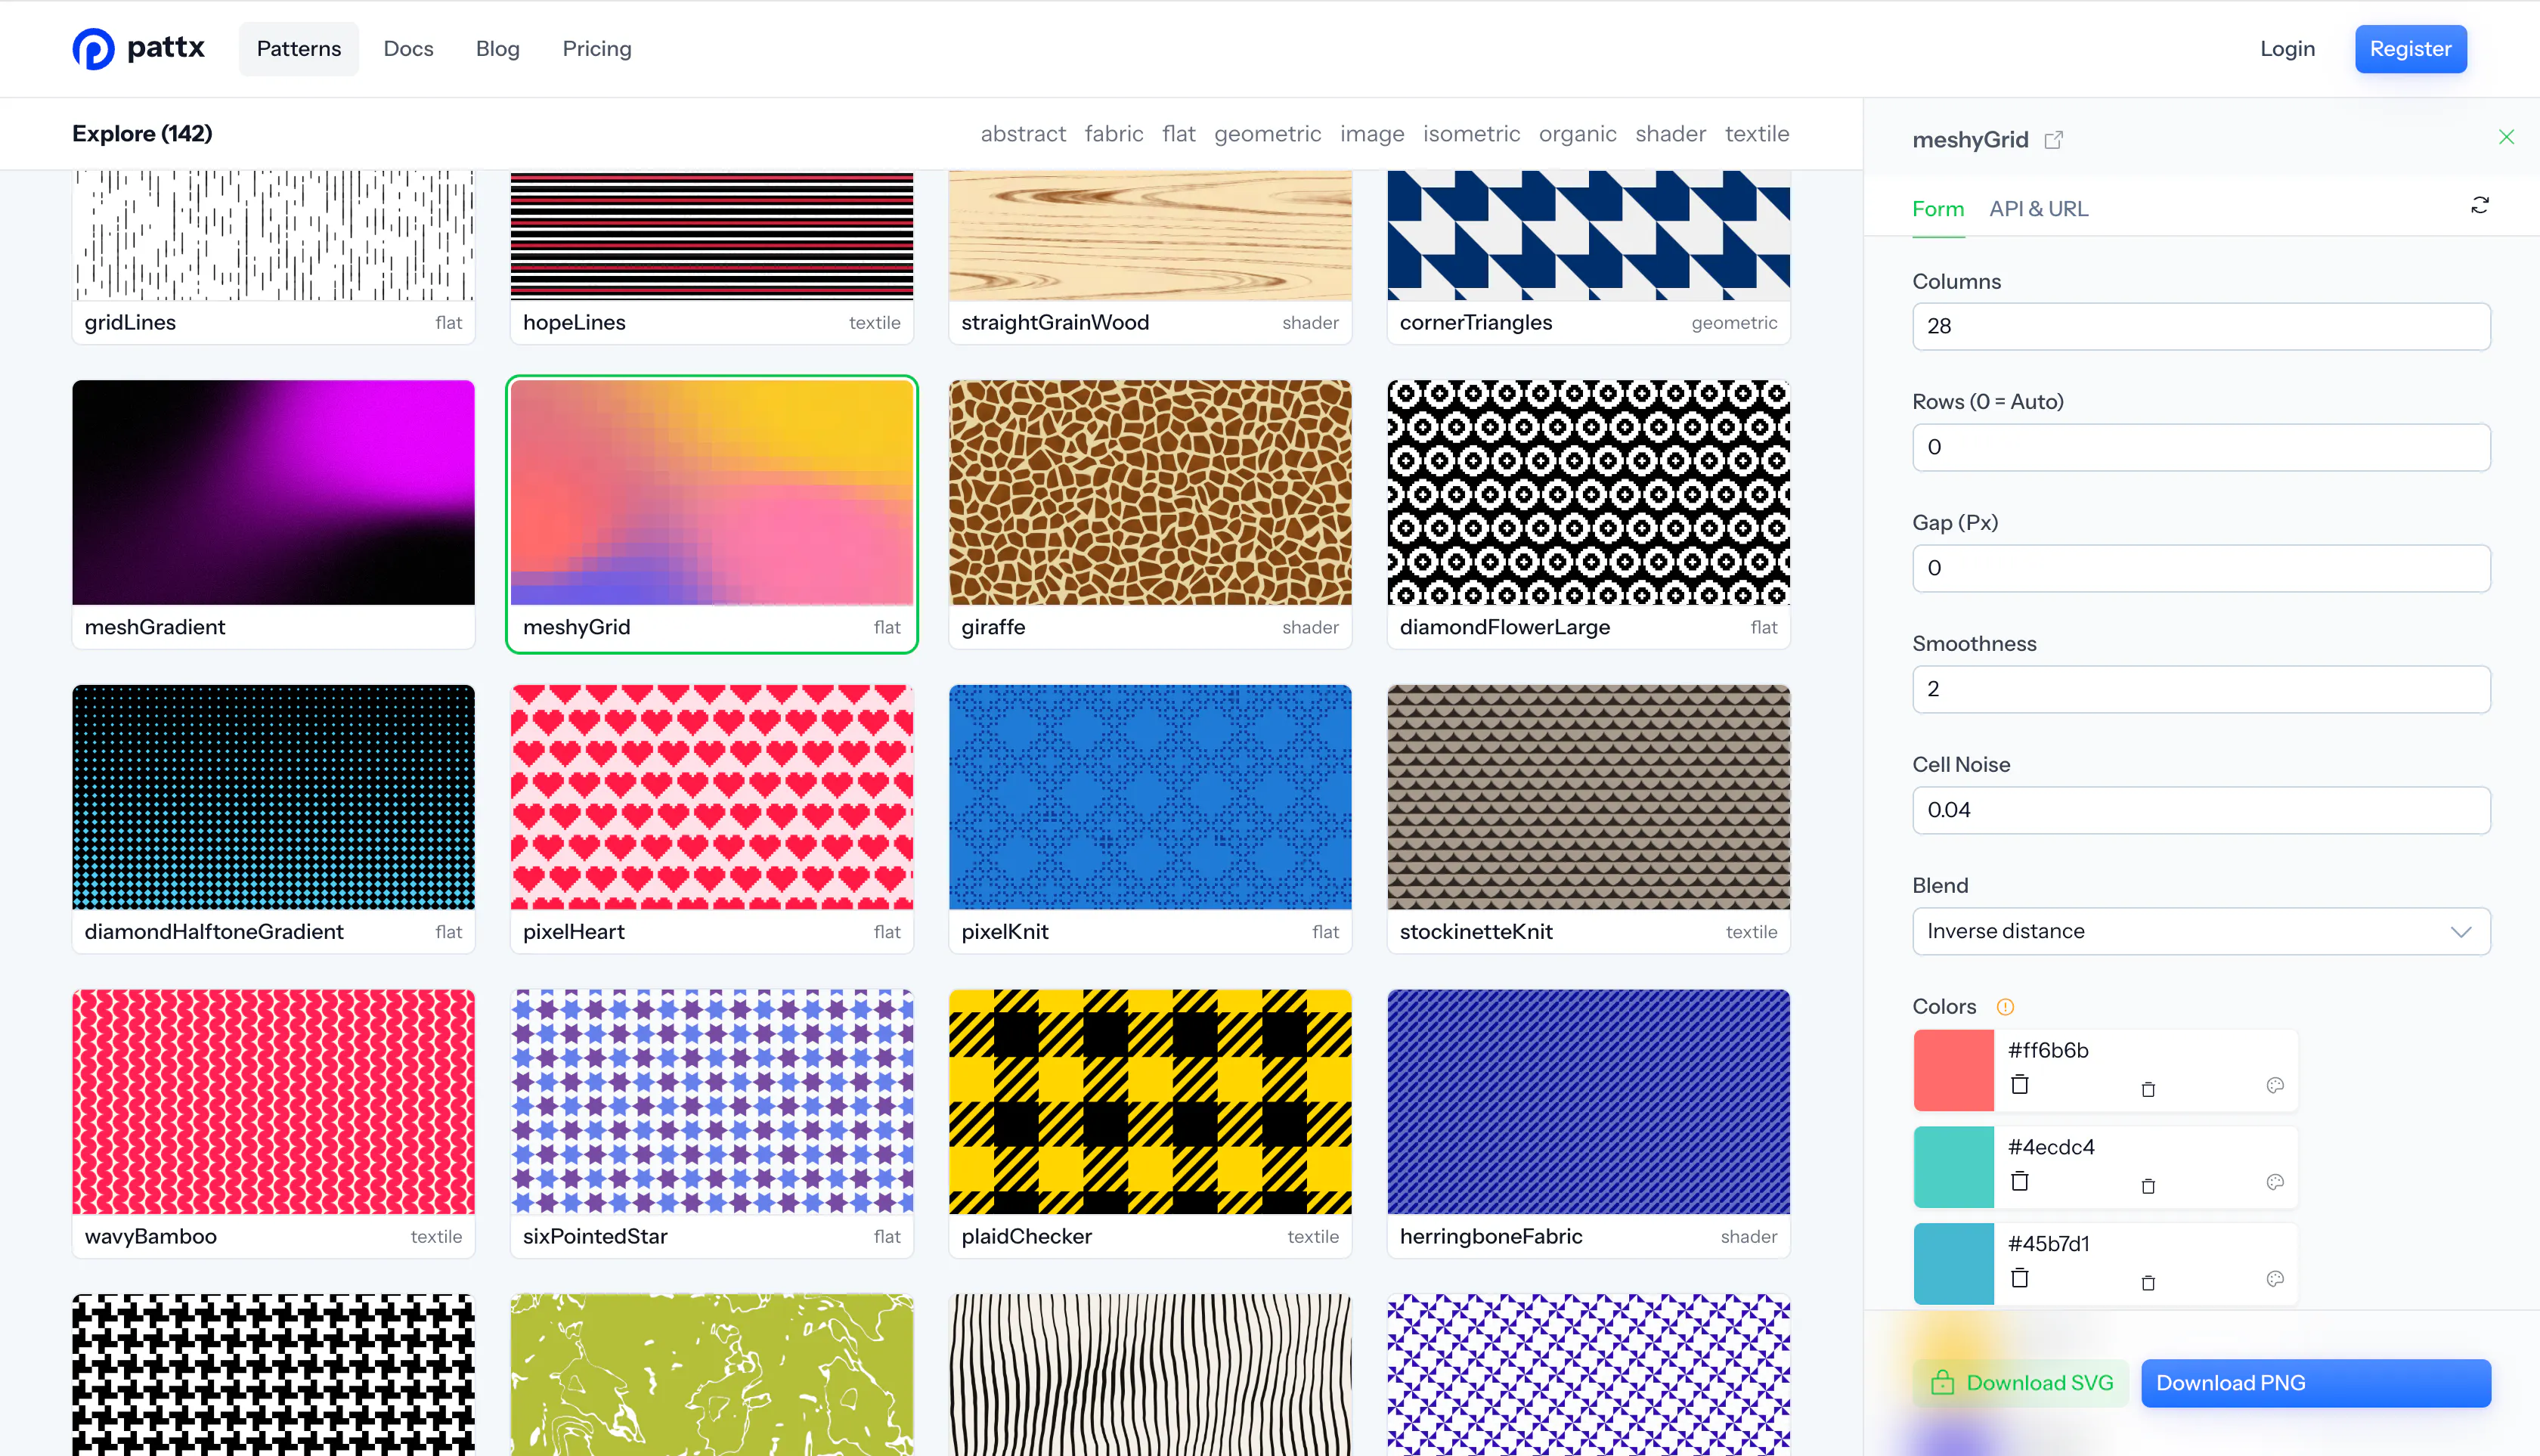Filter patterns by the textile category in Explore bar
The image size is (2540, 1456).
1757,134
